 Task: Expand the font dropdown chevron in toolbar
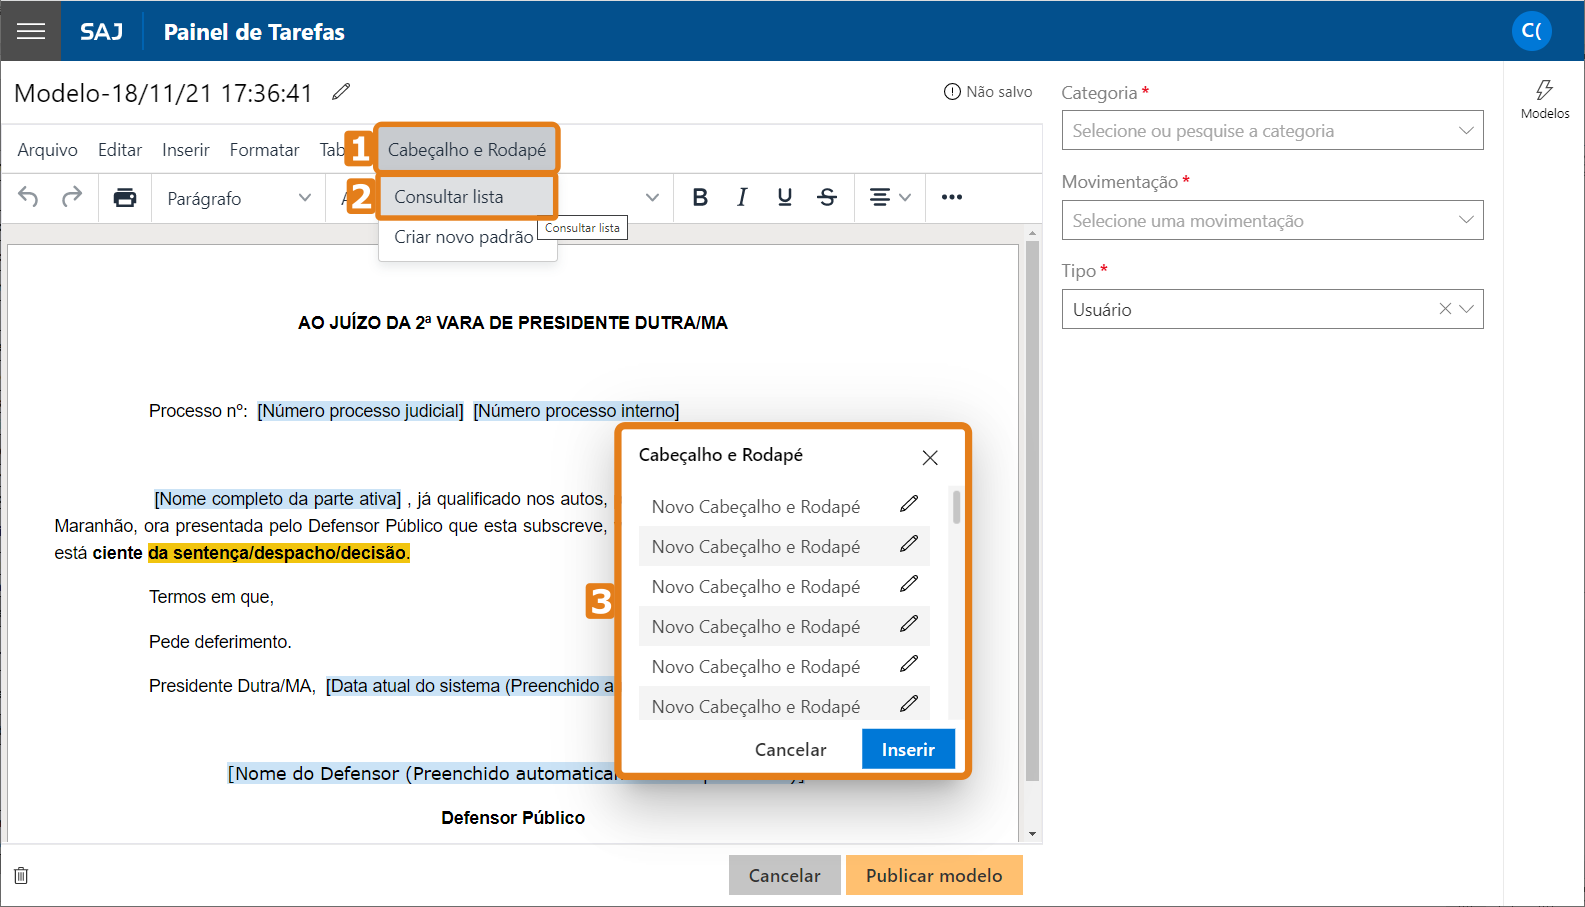click(x=652, y=197)
